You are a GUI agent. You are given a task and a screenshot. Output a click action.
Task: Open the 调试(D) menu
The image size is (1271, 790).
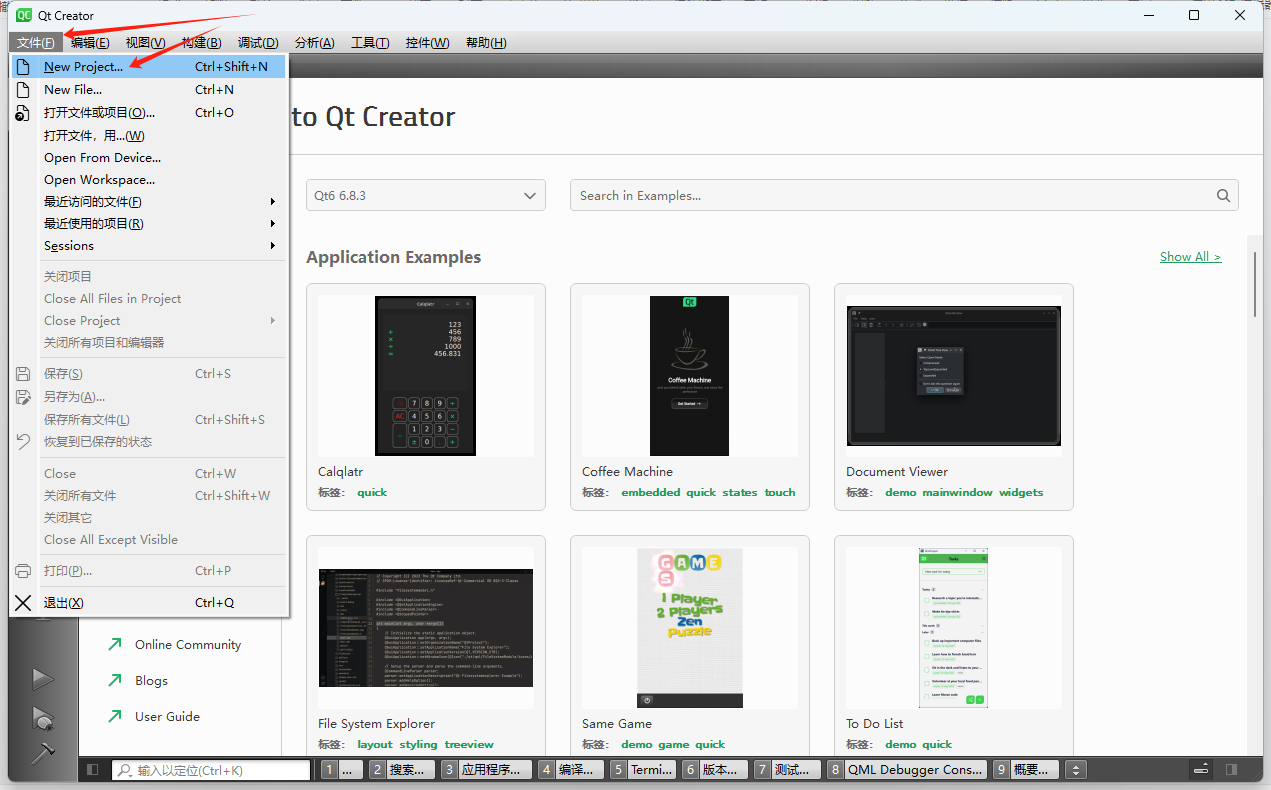pos(258,42)
